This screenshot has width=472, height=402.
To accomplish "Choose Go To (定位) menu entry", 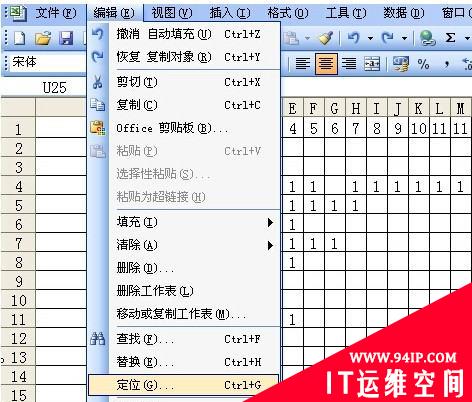I will click(x=183, y=385).
